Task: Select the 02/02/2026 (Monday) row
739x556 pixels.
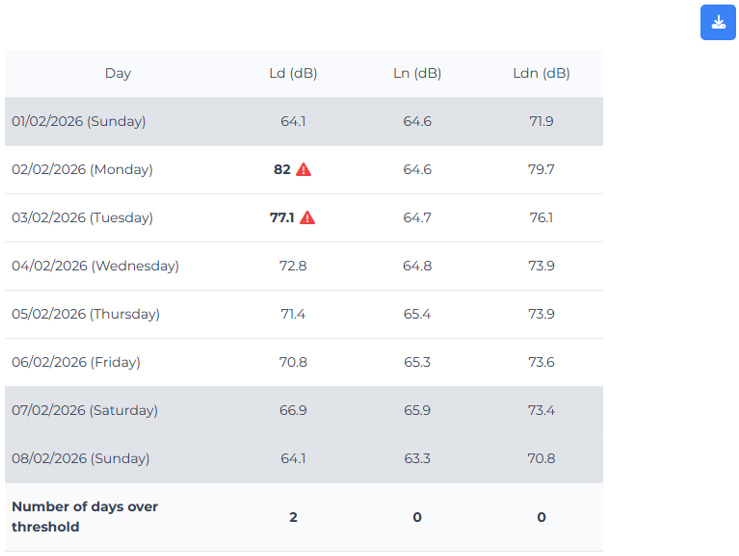Action: 82,170
